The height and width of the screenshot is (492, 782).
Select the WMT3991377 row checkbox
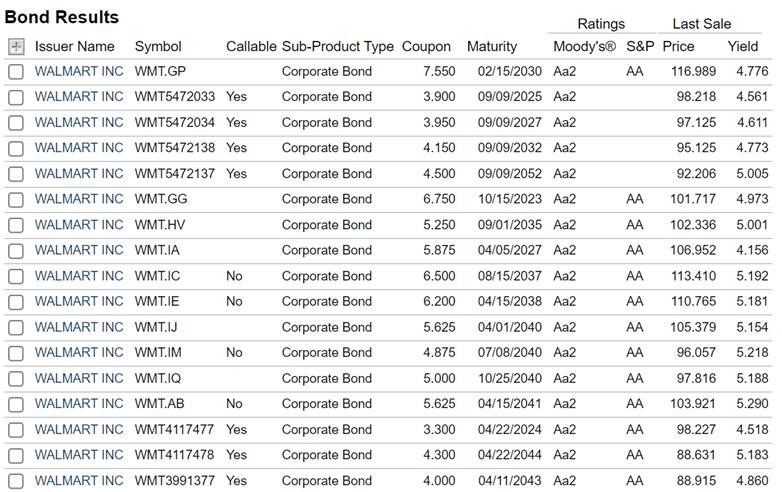click(16, 481)
